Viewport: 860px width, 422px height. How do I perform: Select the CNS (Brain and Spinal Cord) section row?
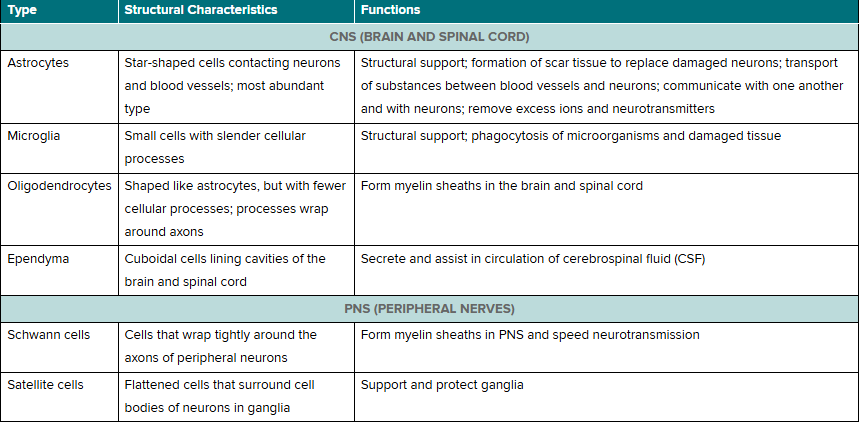click(430, 37)
